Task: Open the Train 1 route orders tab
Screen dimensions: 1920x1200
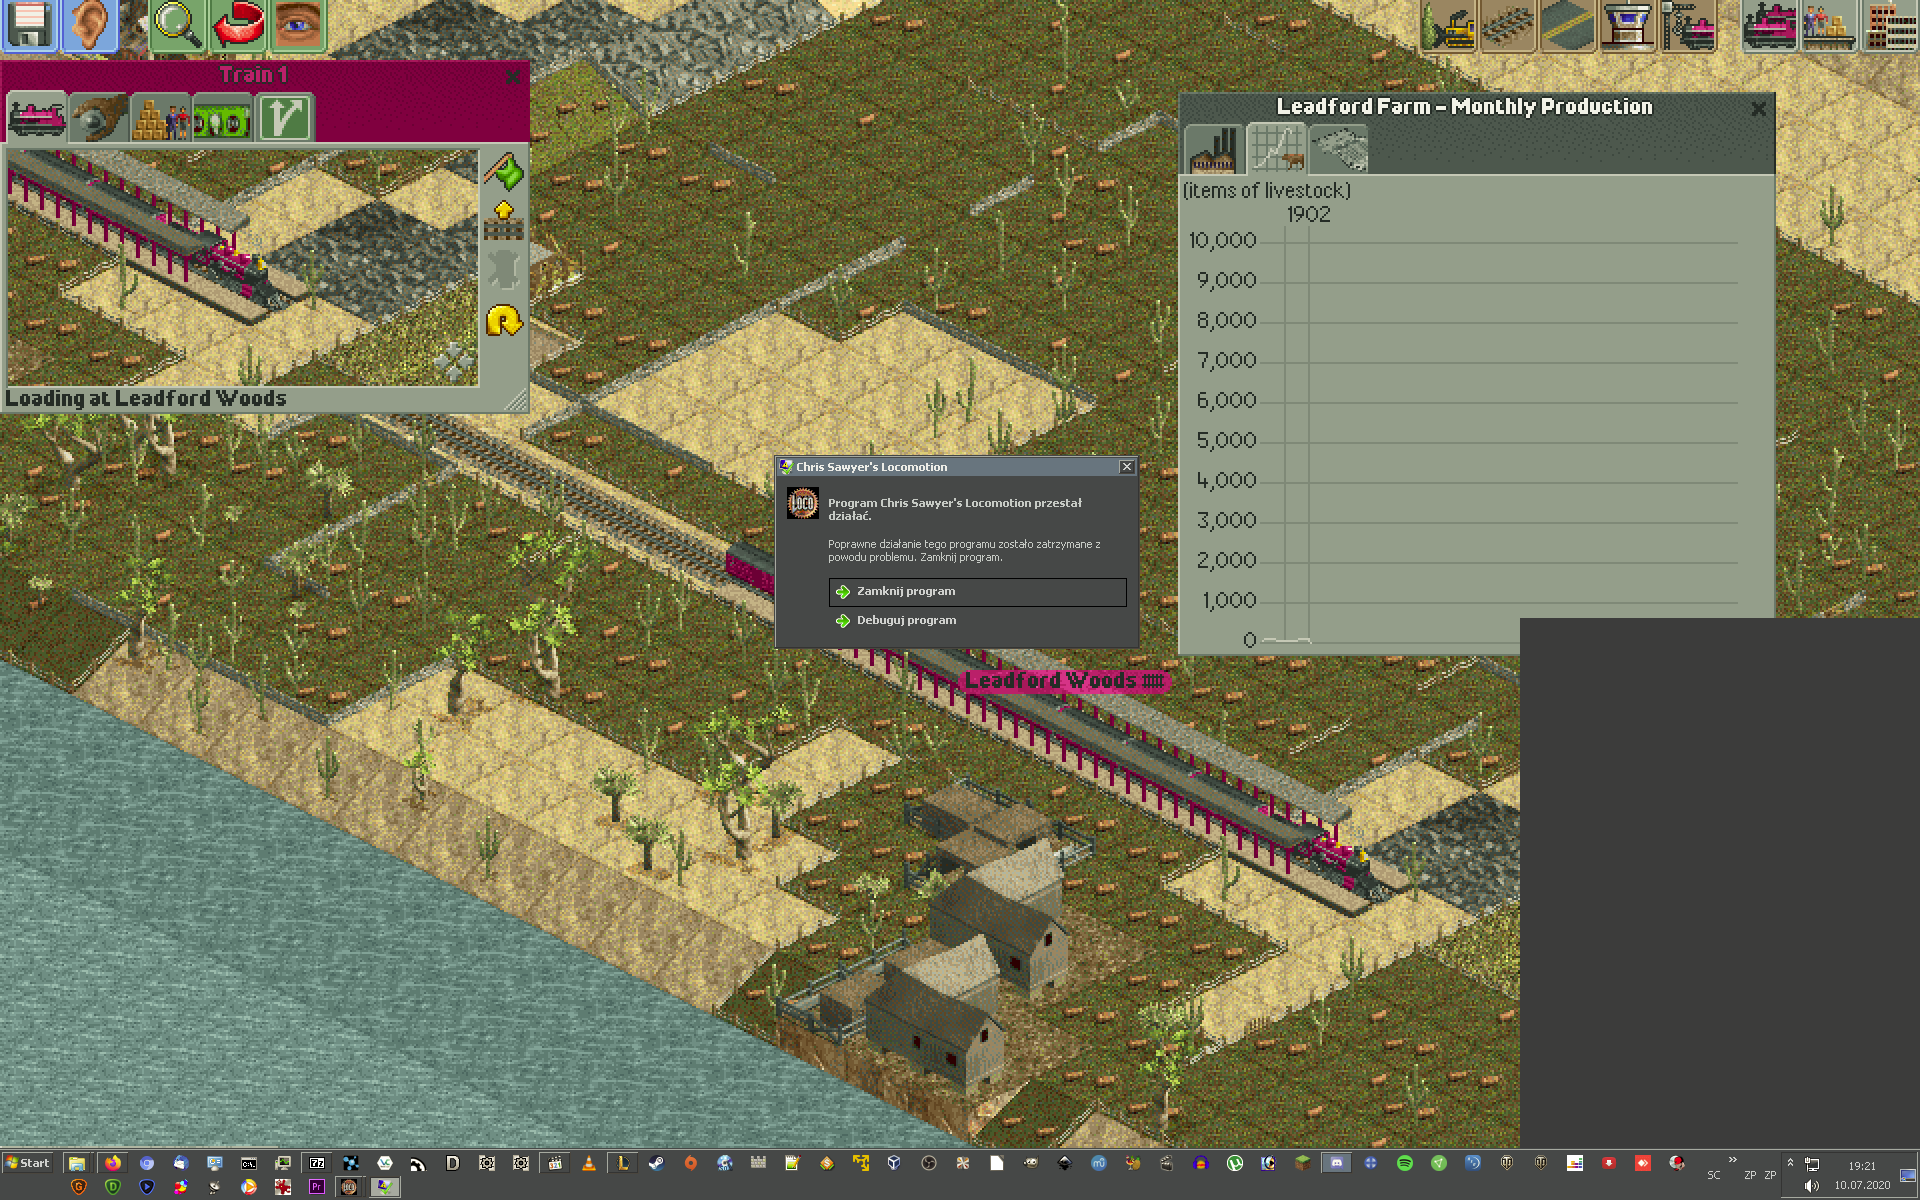Action: (284, 117)
